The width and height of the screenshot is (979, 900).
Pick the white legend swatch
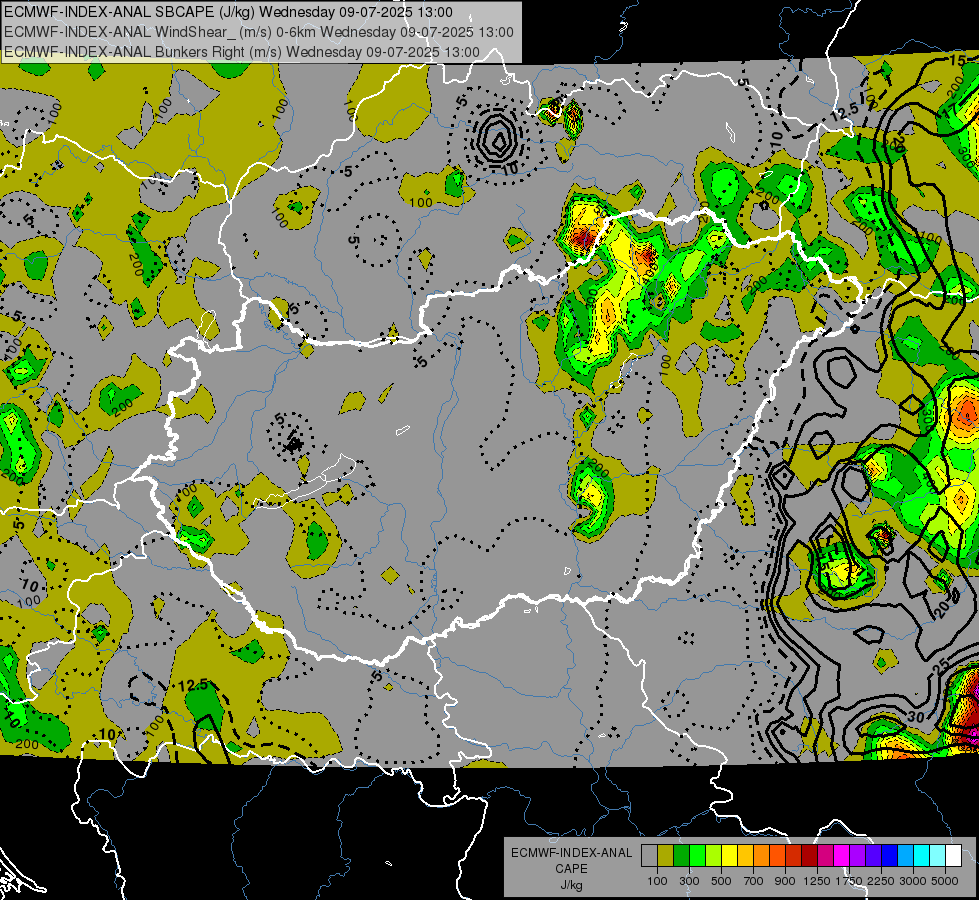coord(953,856)
